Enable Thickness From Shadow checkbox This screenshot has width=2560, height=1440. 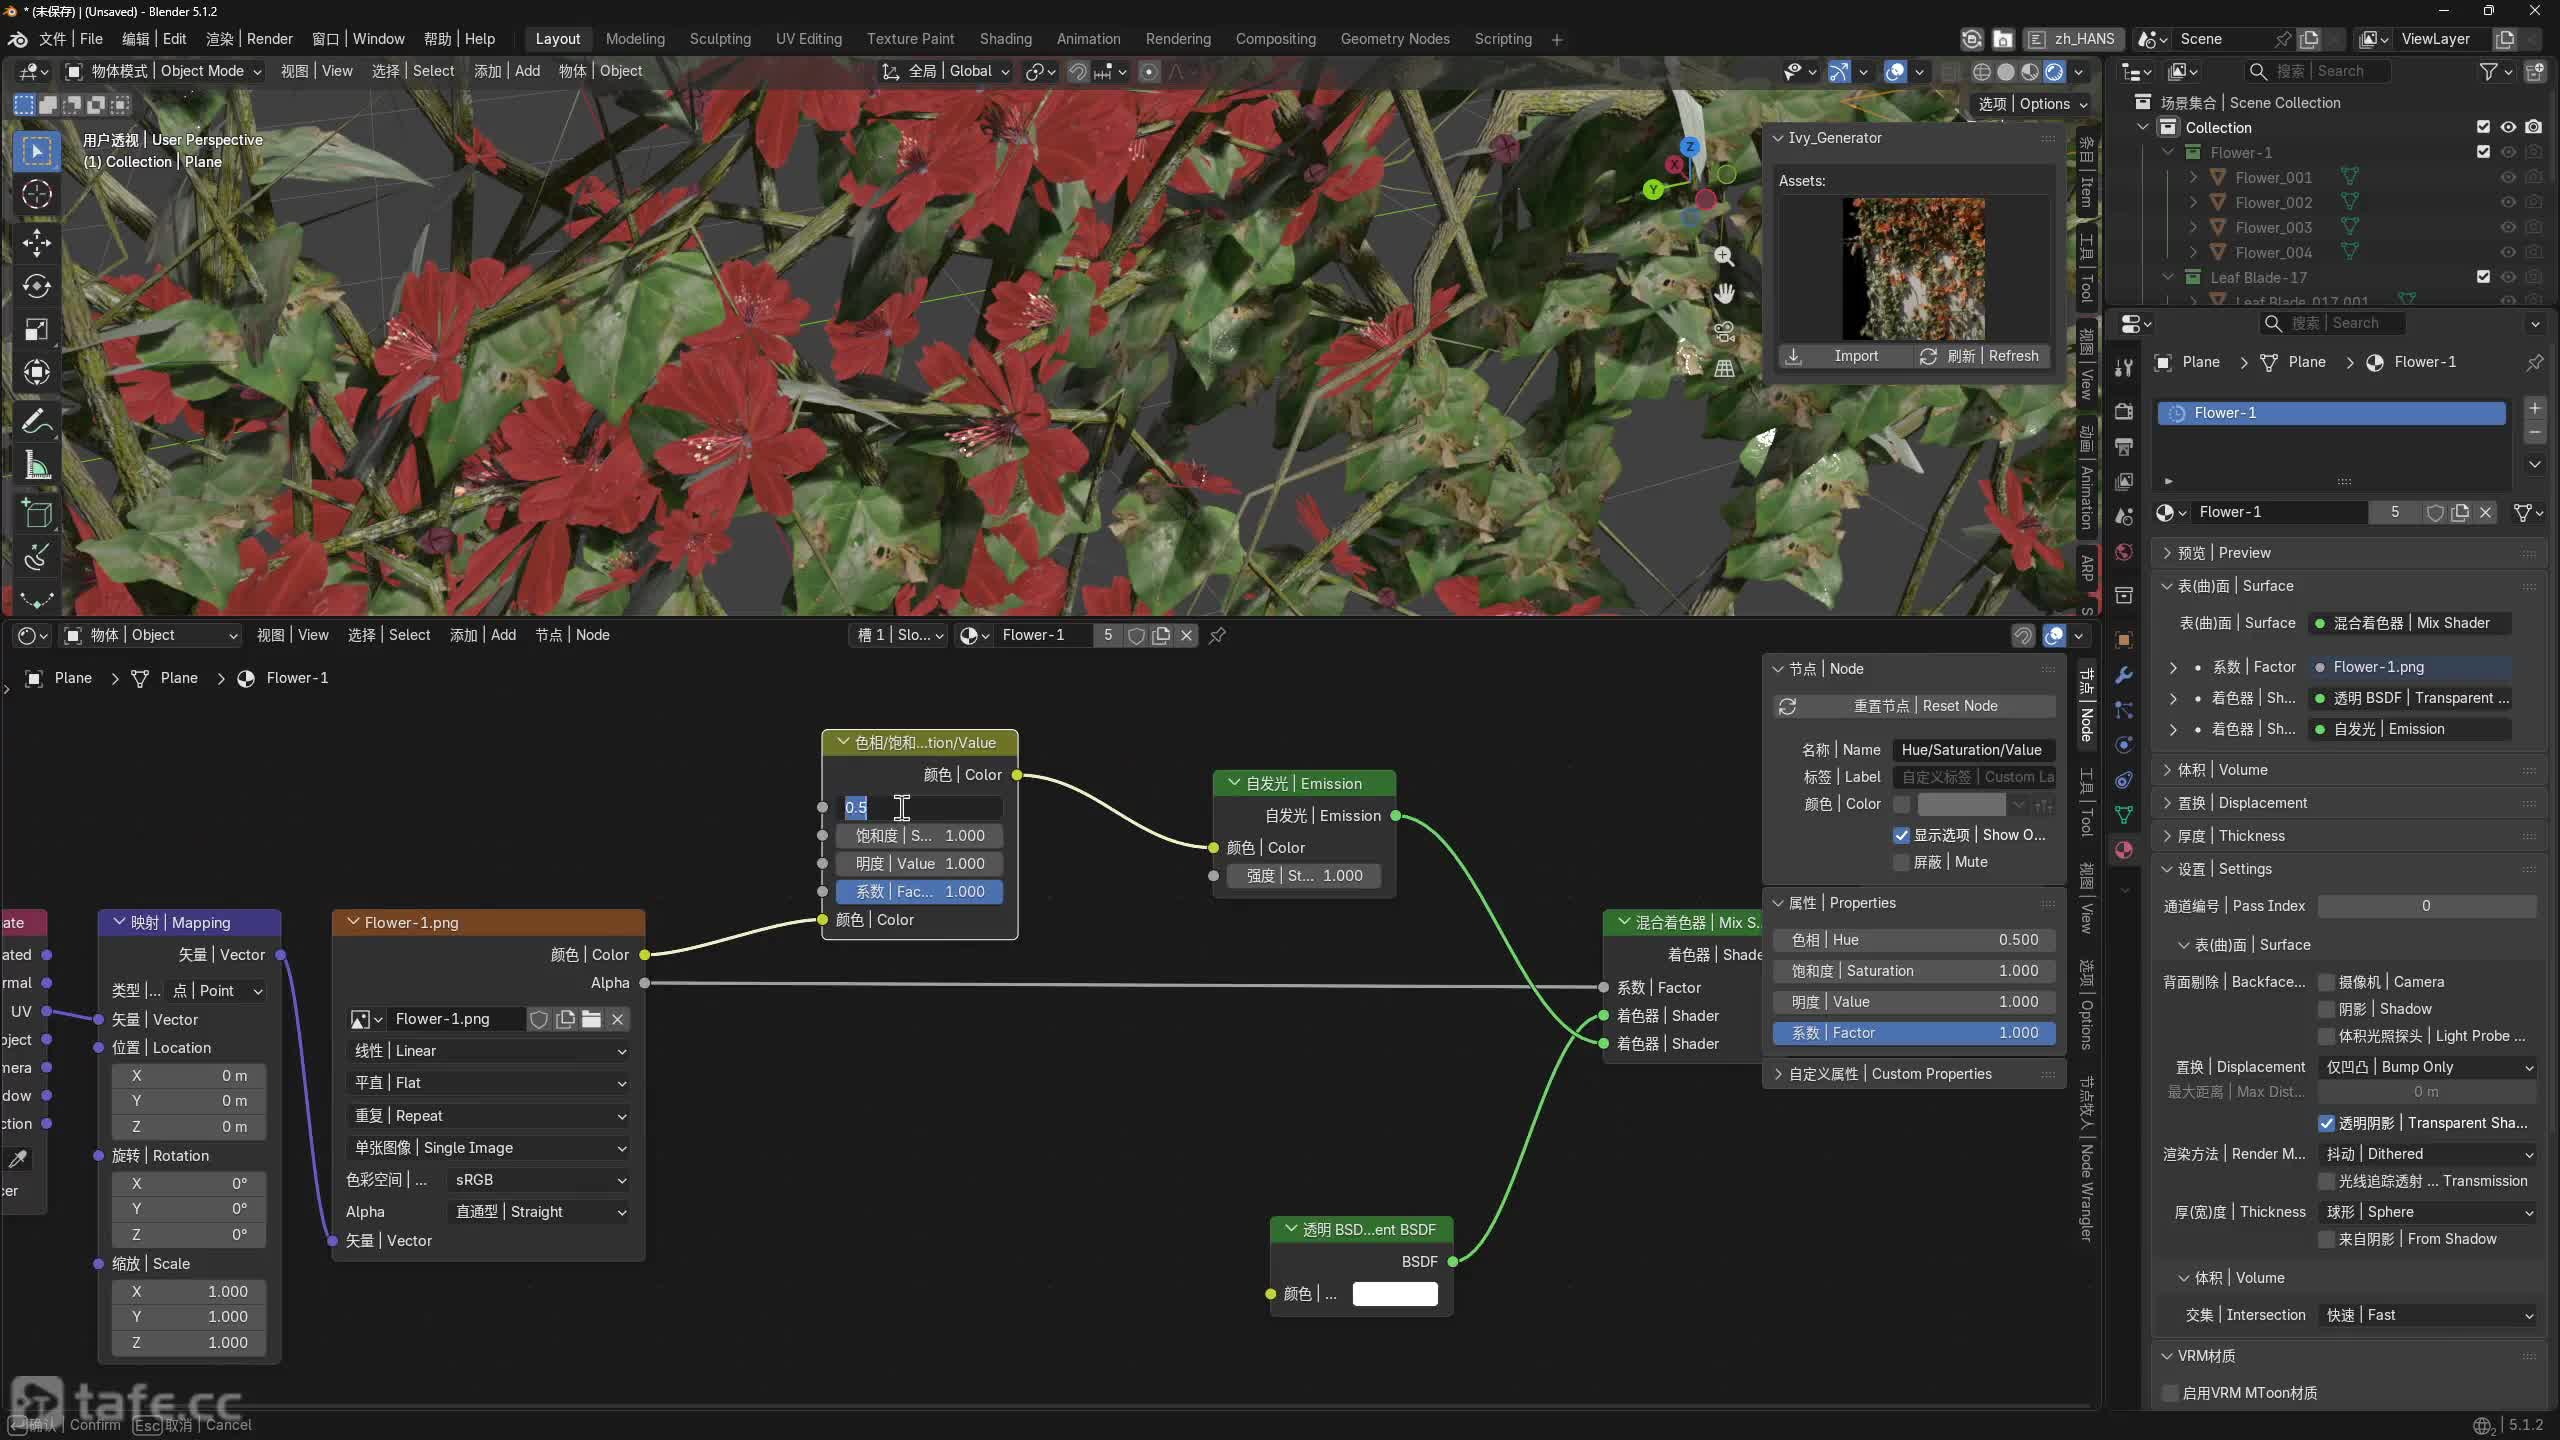pos(2327,1239)
